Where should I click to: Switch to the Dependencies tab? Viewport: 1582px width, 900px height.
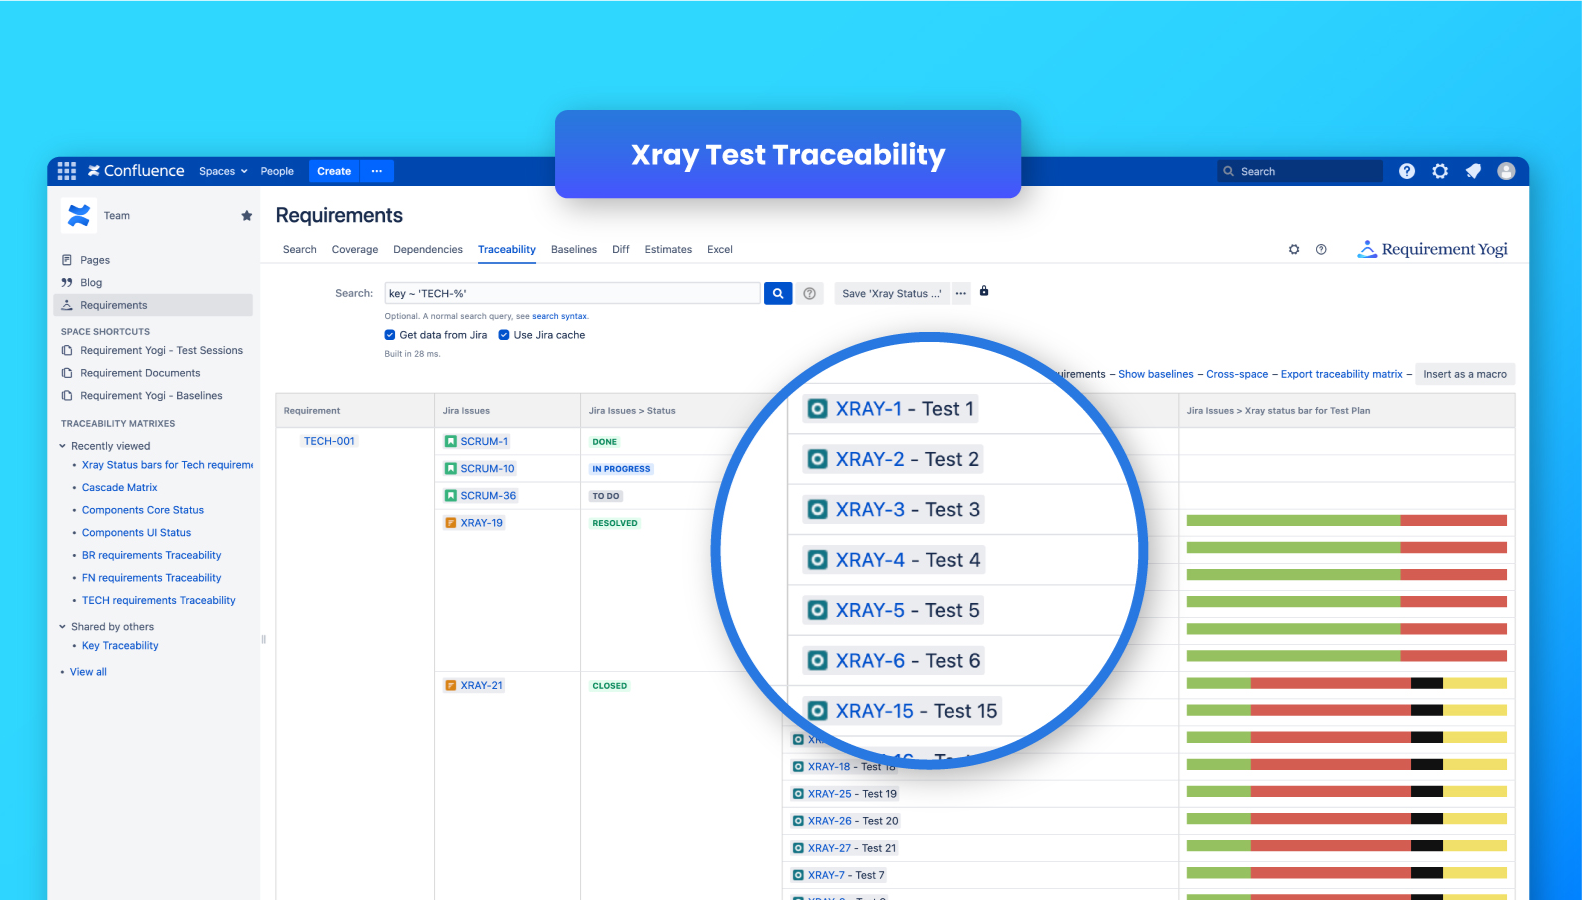click(x=428, y=250)
